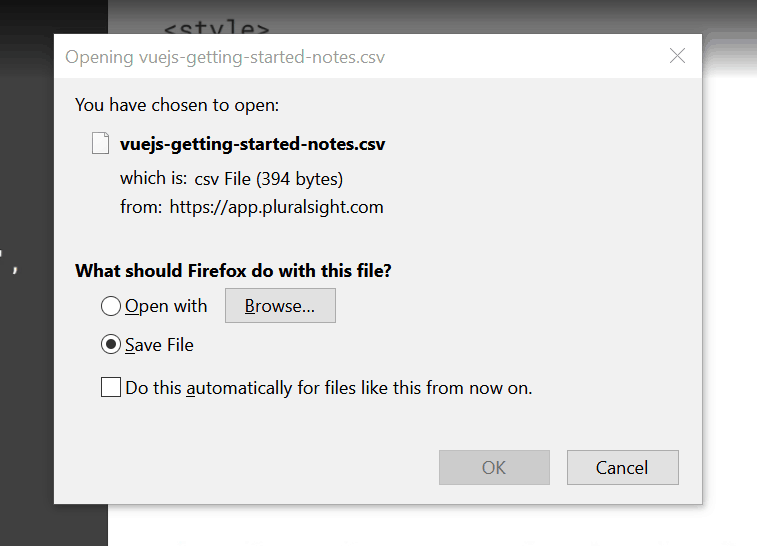This screenshot has width=757, height=546.
Task: Click the You have chosen to open text
Action: coord(177,105)
